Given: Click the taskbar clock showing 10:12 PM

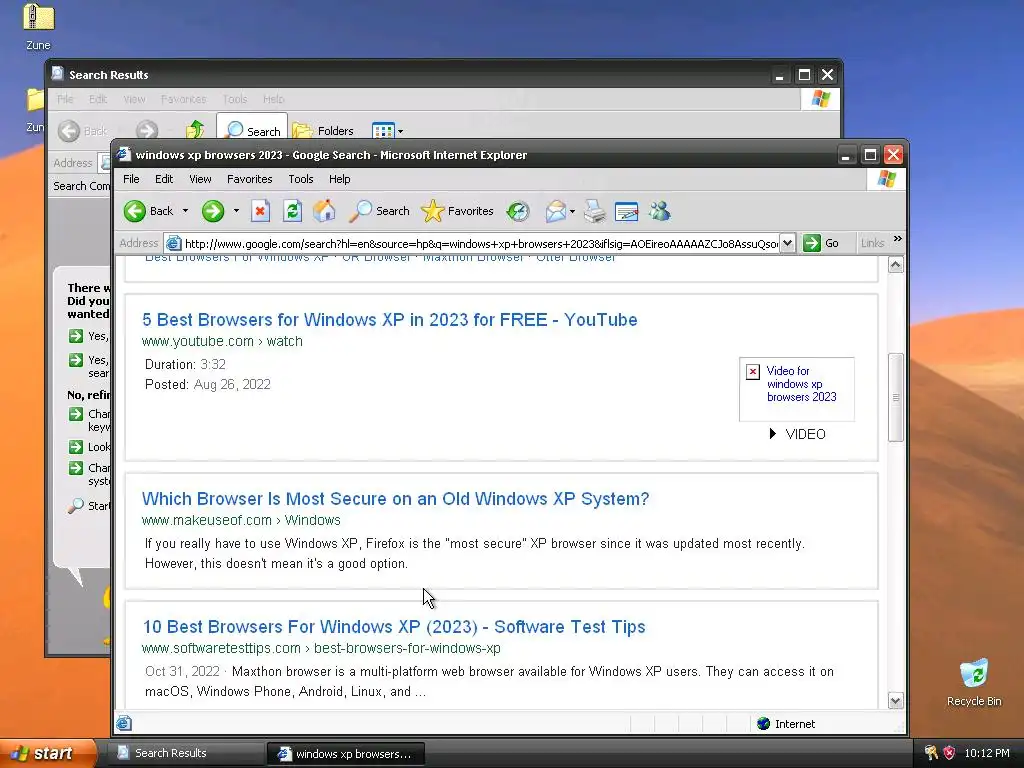Looking at the screenshot, I should 987,753.
